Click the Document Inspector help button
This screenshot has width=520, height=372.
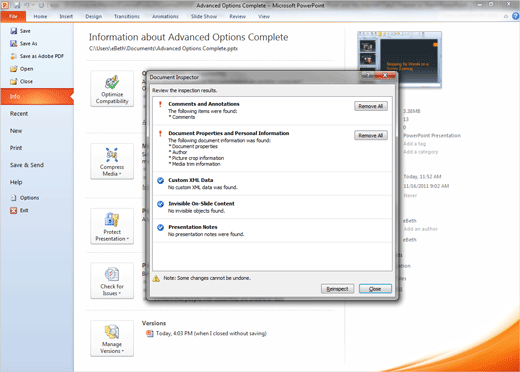tap(368, 75)
